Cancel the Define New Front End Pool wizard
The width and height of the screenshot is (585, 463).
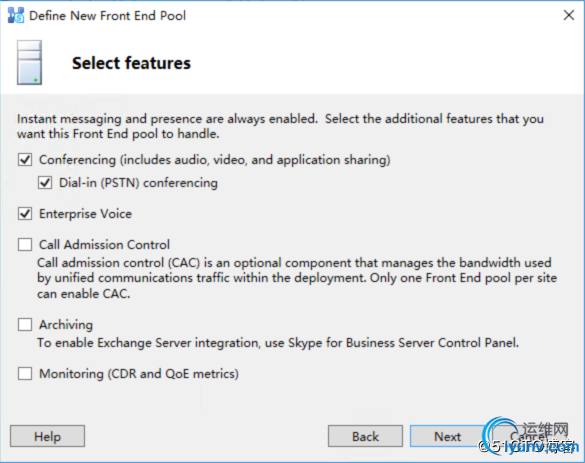[530, 436]
